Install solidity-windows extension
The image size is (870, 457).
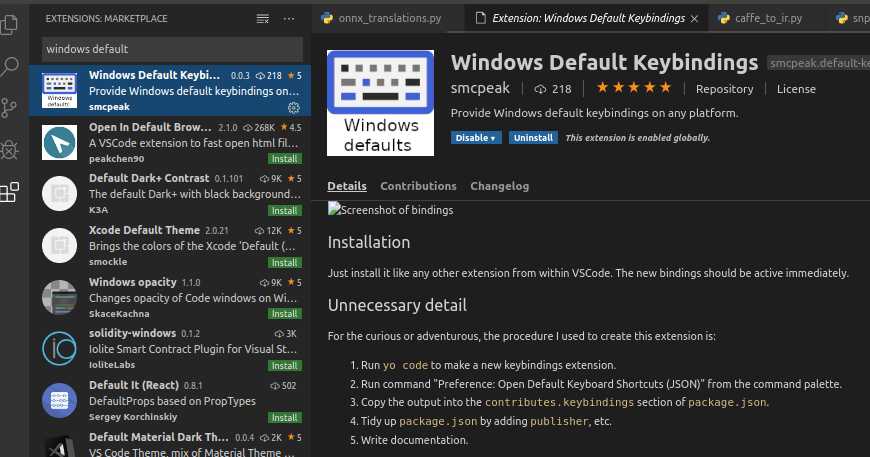(x=285, y=366)
